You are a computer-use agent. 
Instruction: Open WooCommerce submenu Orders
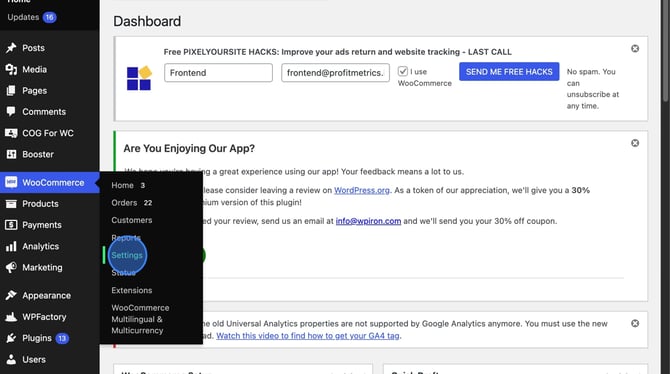tap(124, 203)
